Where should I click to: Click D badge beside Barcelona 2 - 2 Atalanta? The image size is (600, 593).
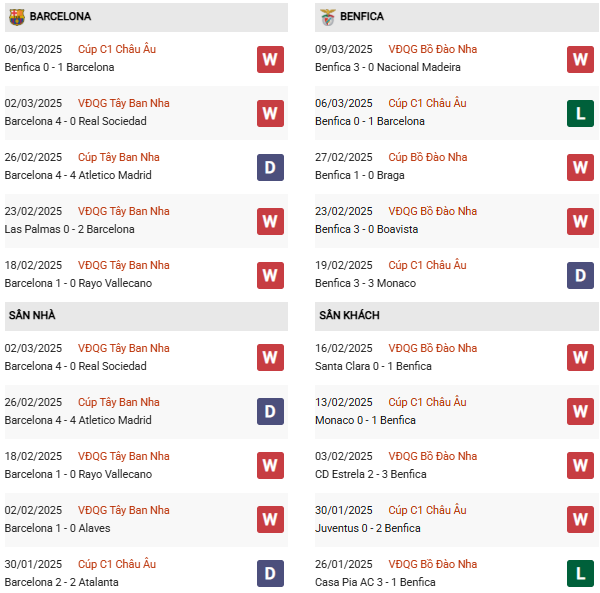(270, 573)
